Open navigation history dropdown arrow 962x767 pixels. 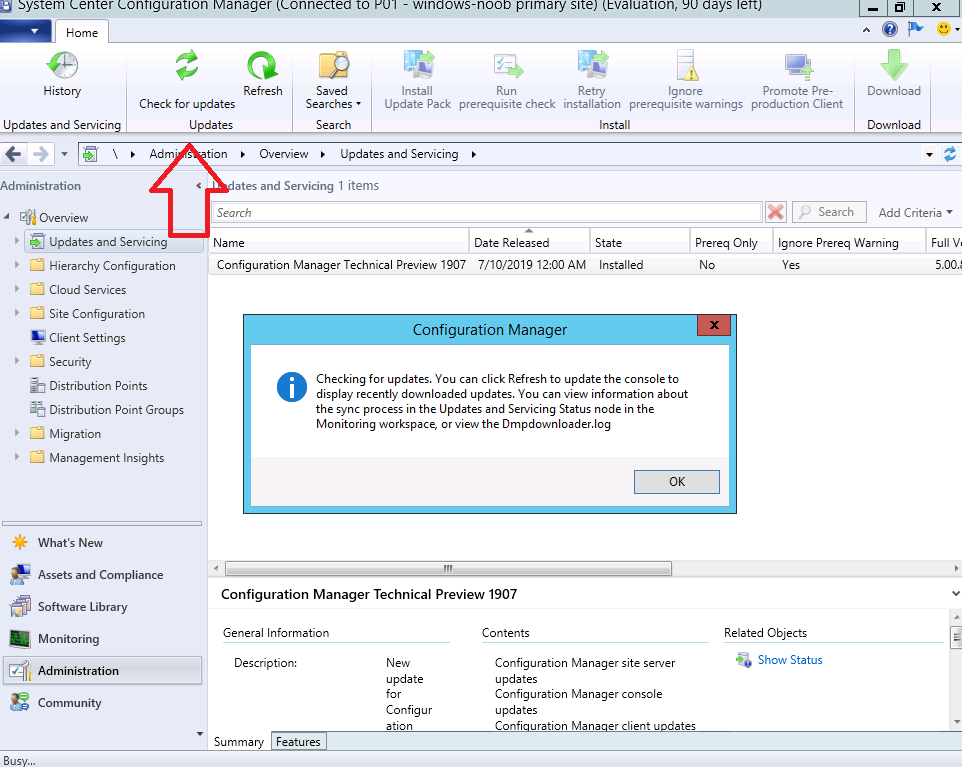pos(64,154)
